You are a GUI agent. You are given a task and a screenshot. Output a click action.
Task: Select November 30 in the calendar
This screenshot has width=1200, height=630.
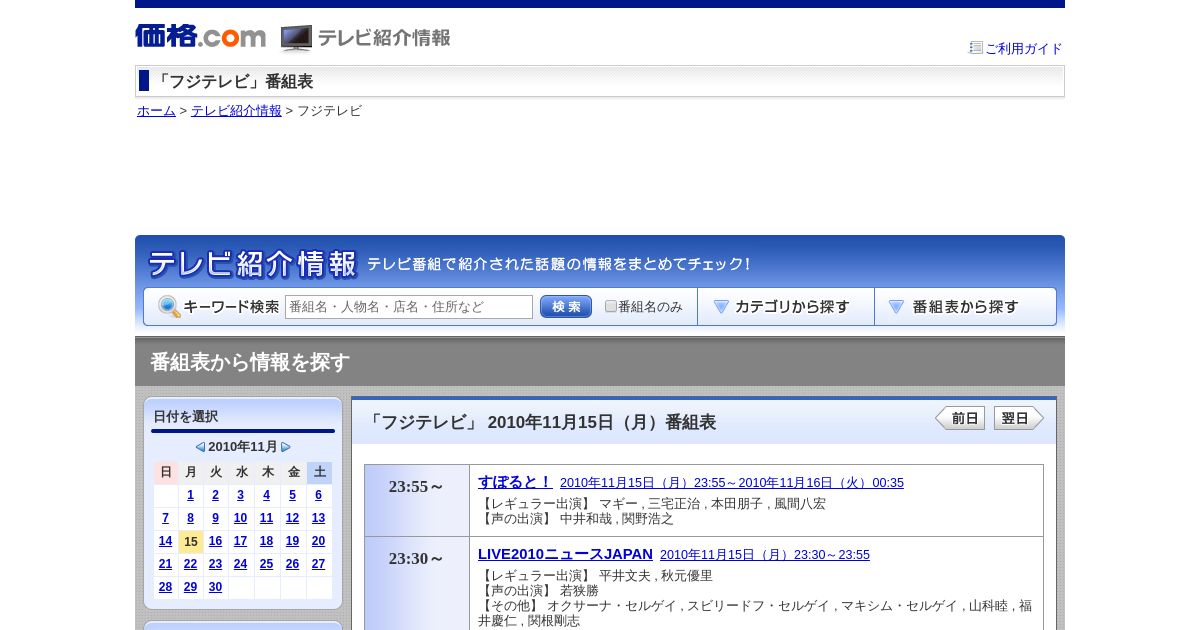(x=215, y=587)
